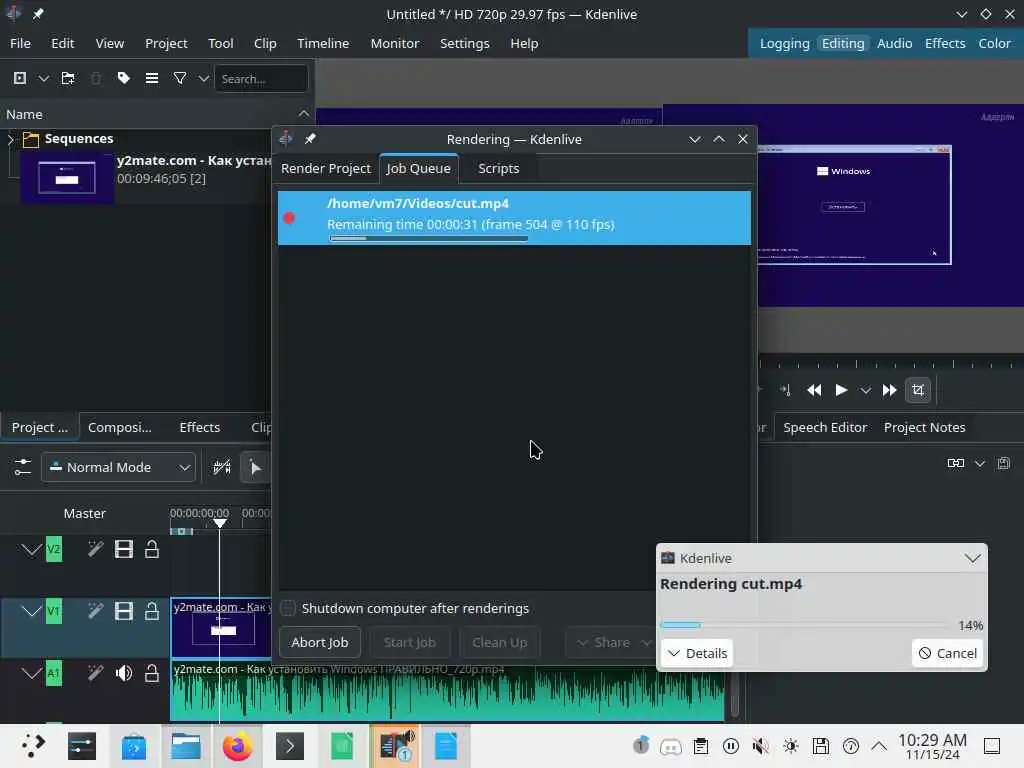Image resolution: width=1024 pixels, height=768 pixels.
Task: Select the y2mate.com clip thumbnail in bin
Action: 67,177
